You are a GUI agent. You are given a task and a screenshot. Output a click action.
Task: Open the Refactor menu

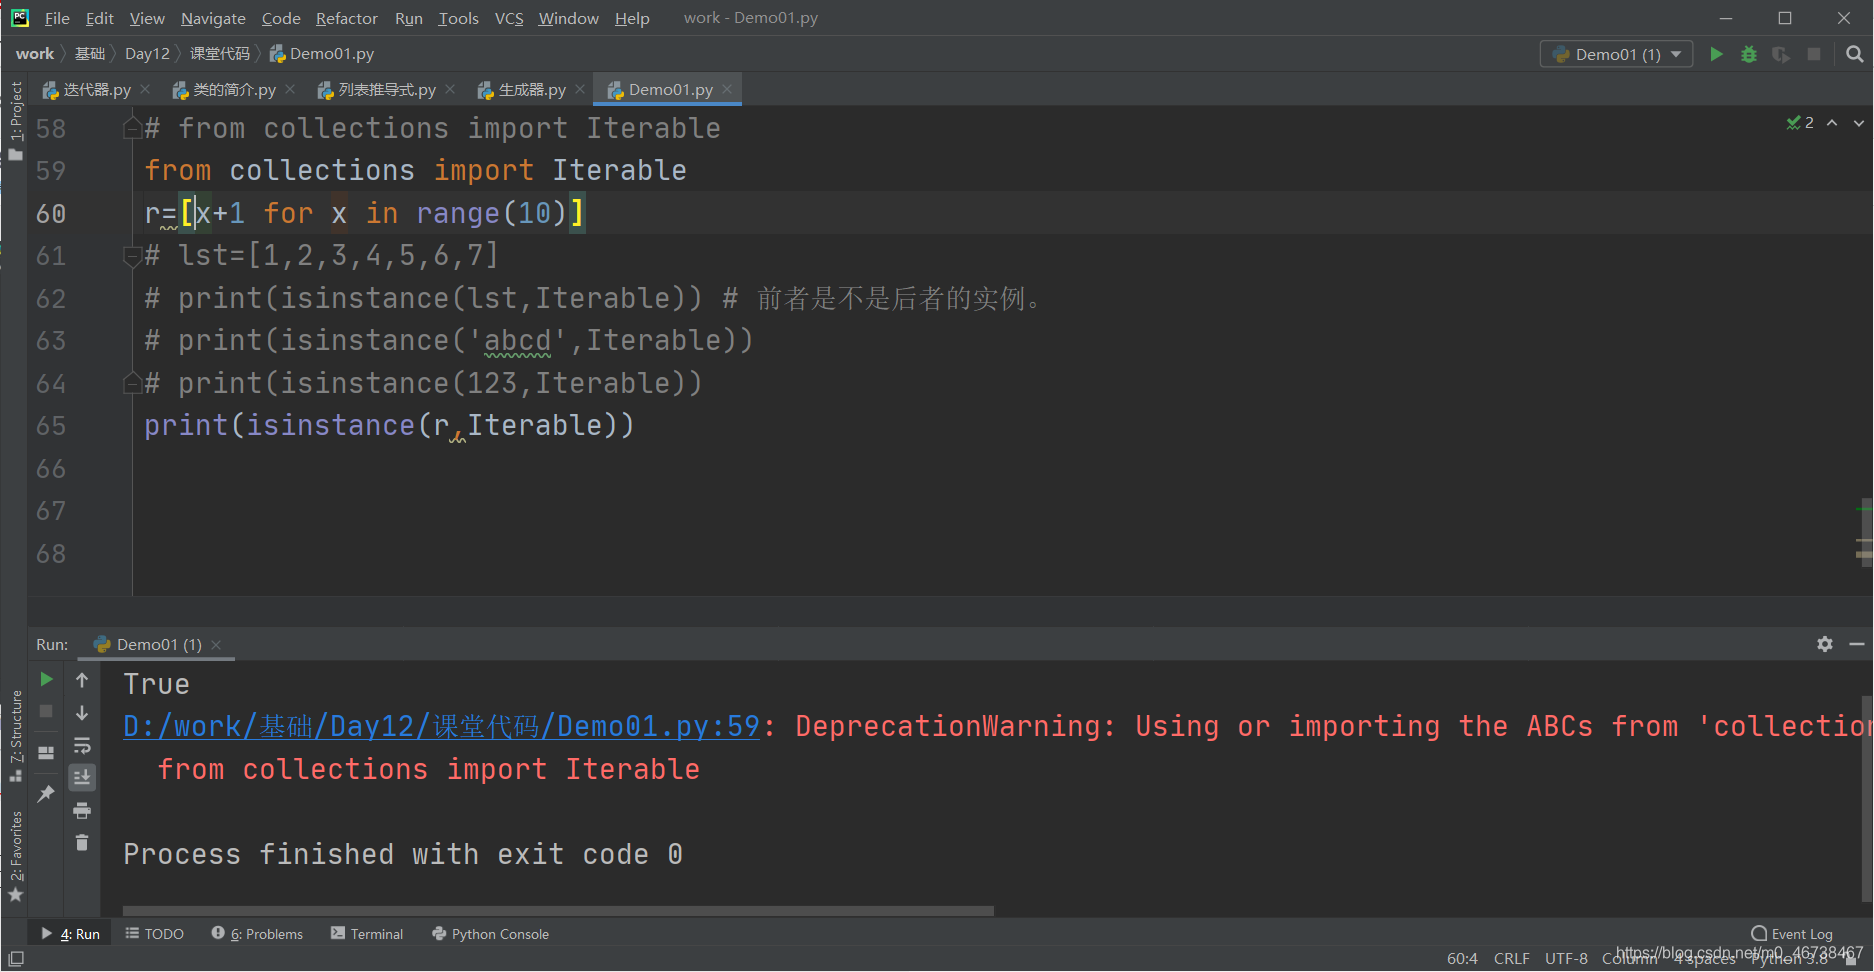(x=346, y=18)
